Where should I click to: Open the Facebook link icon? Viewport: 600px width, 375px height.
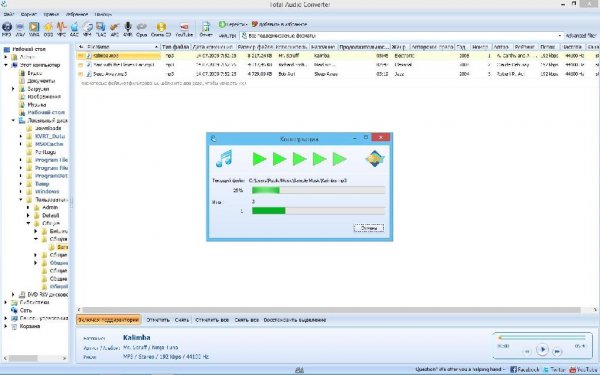tap(514, 370)
